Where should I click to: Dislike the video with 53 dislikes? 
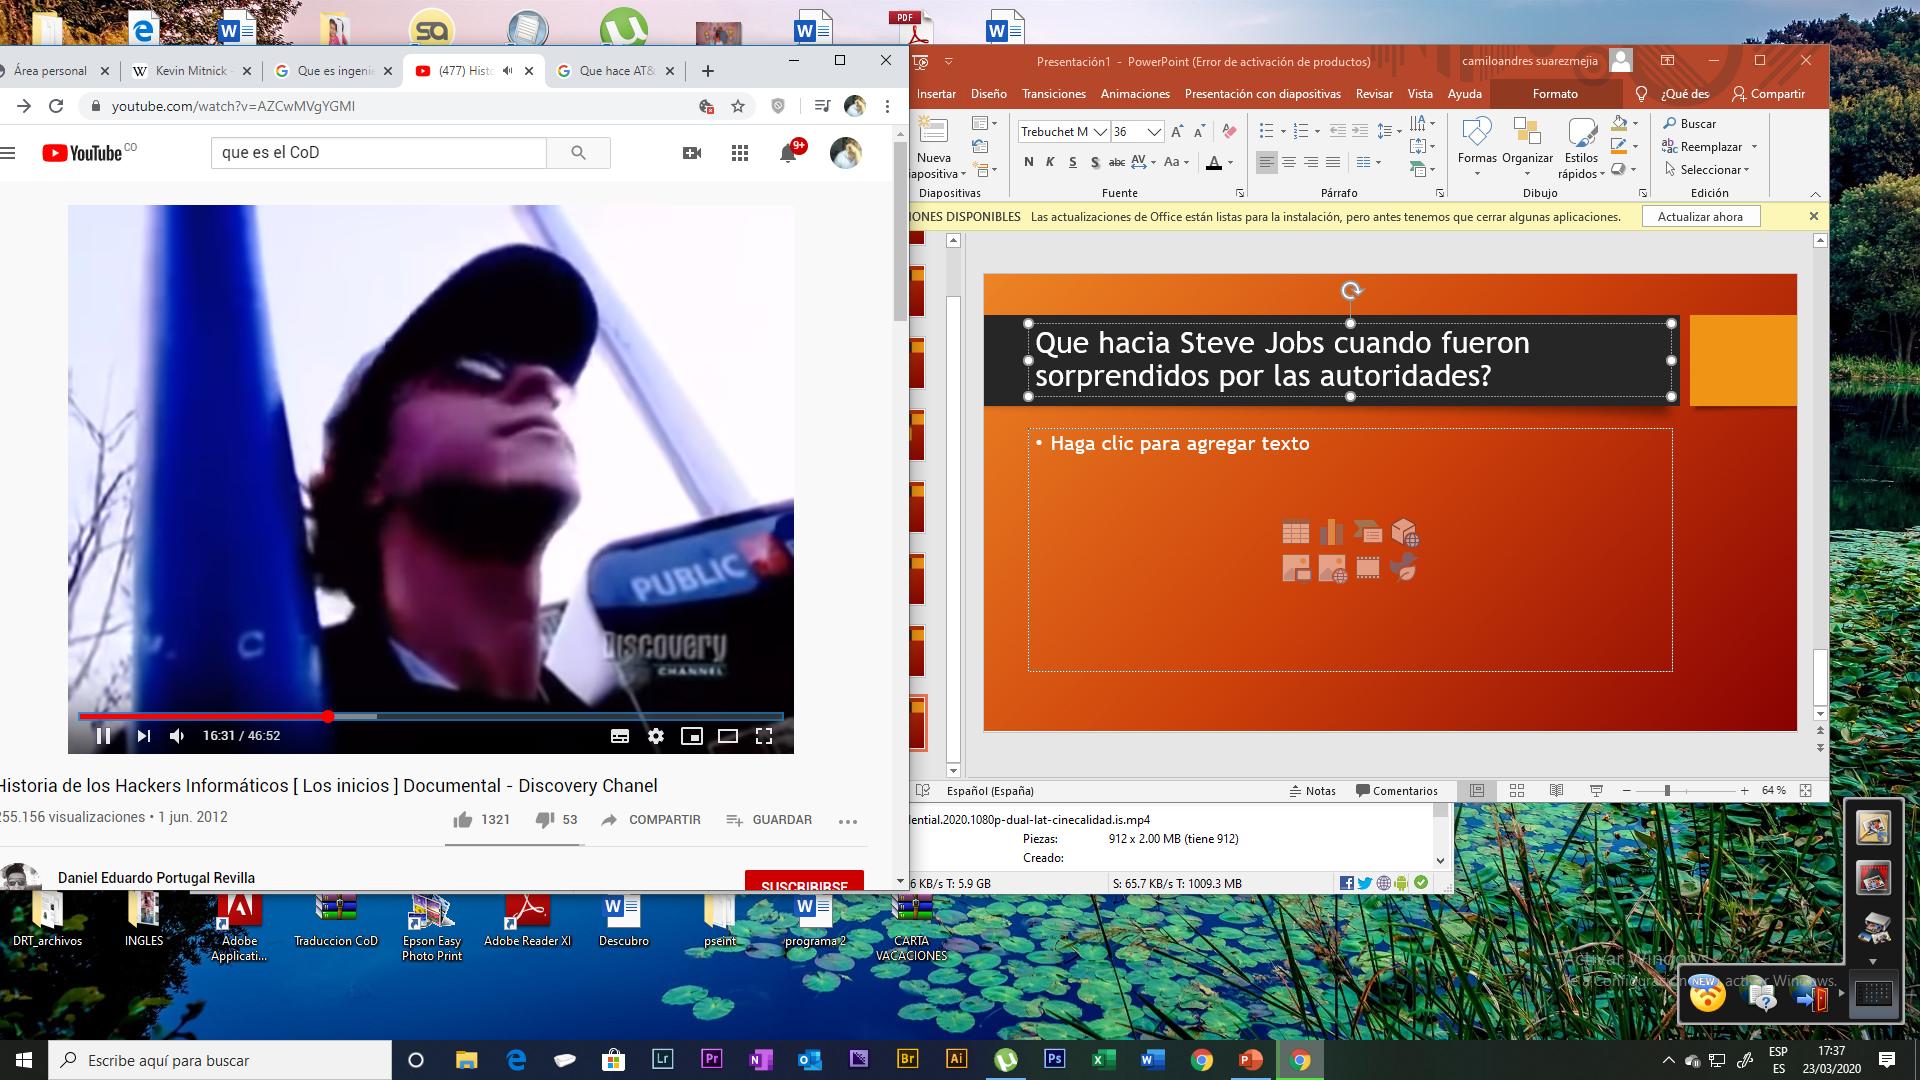pos(557,820)
